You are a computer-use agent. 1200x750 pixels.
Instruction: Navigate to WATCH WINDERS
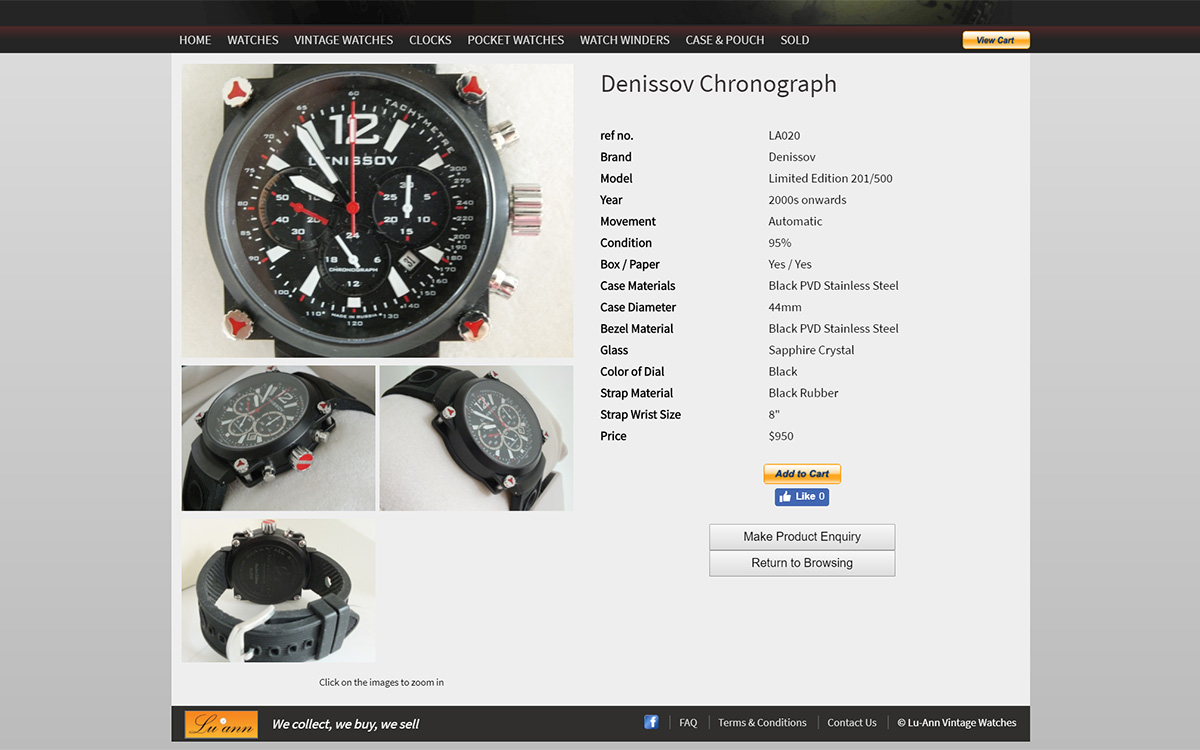pyautogui.click(x=625, y=40)
